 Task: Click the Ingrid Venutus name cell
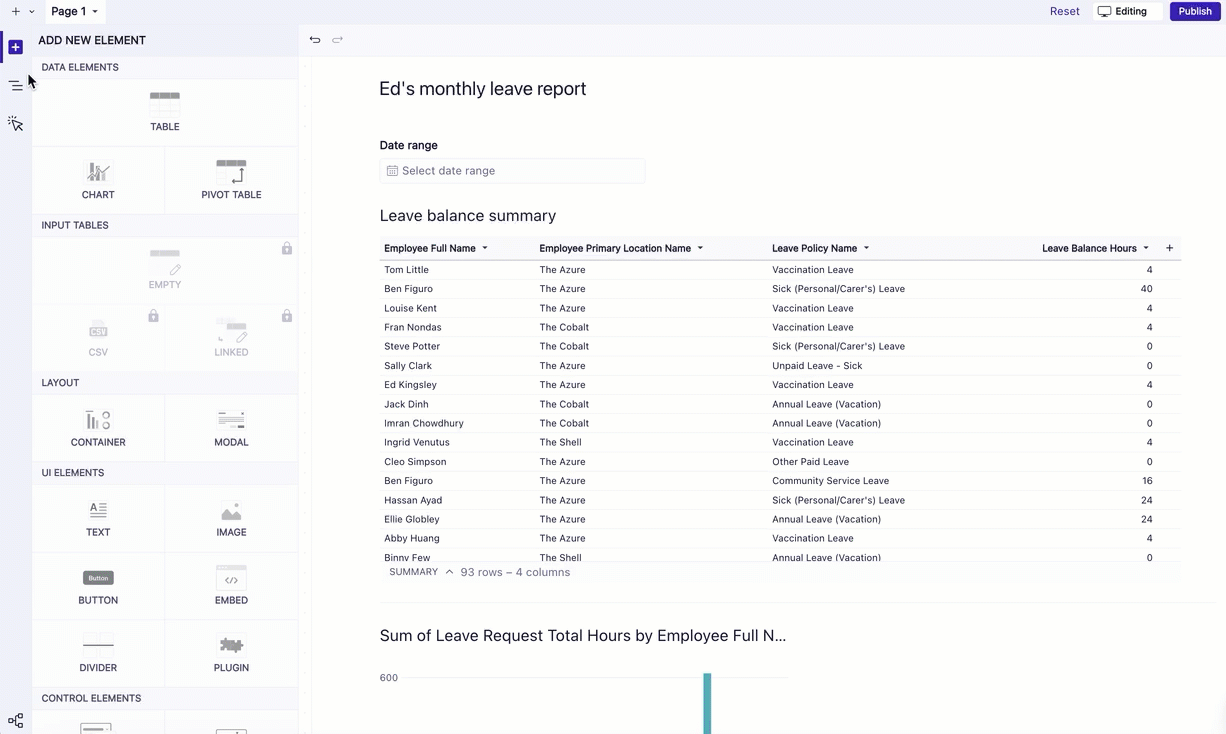pyautogui.click(x=417, y=442)
